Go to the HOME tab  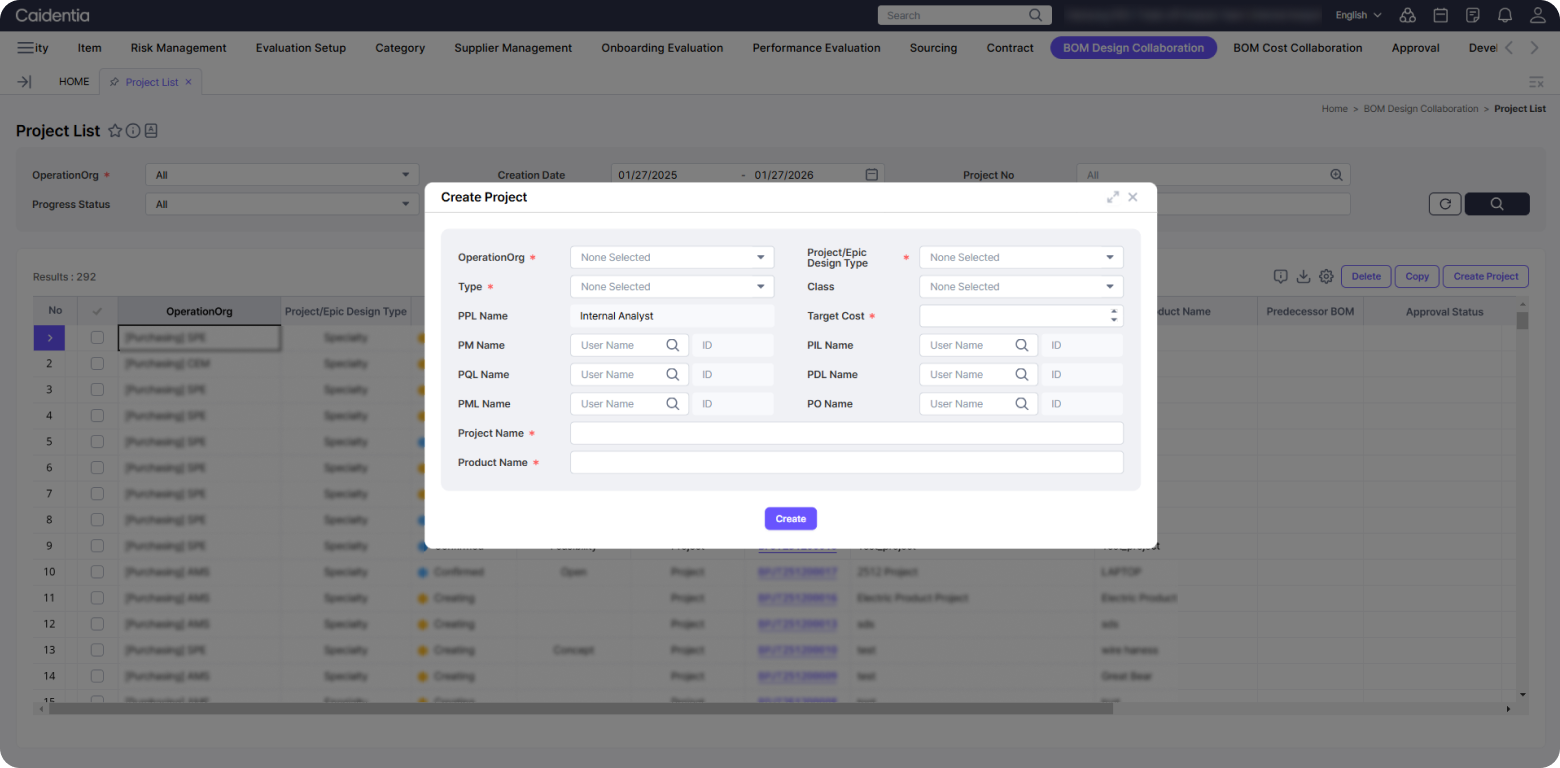point(74,82)
